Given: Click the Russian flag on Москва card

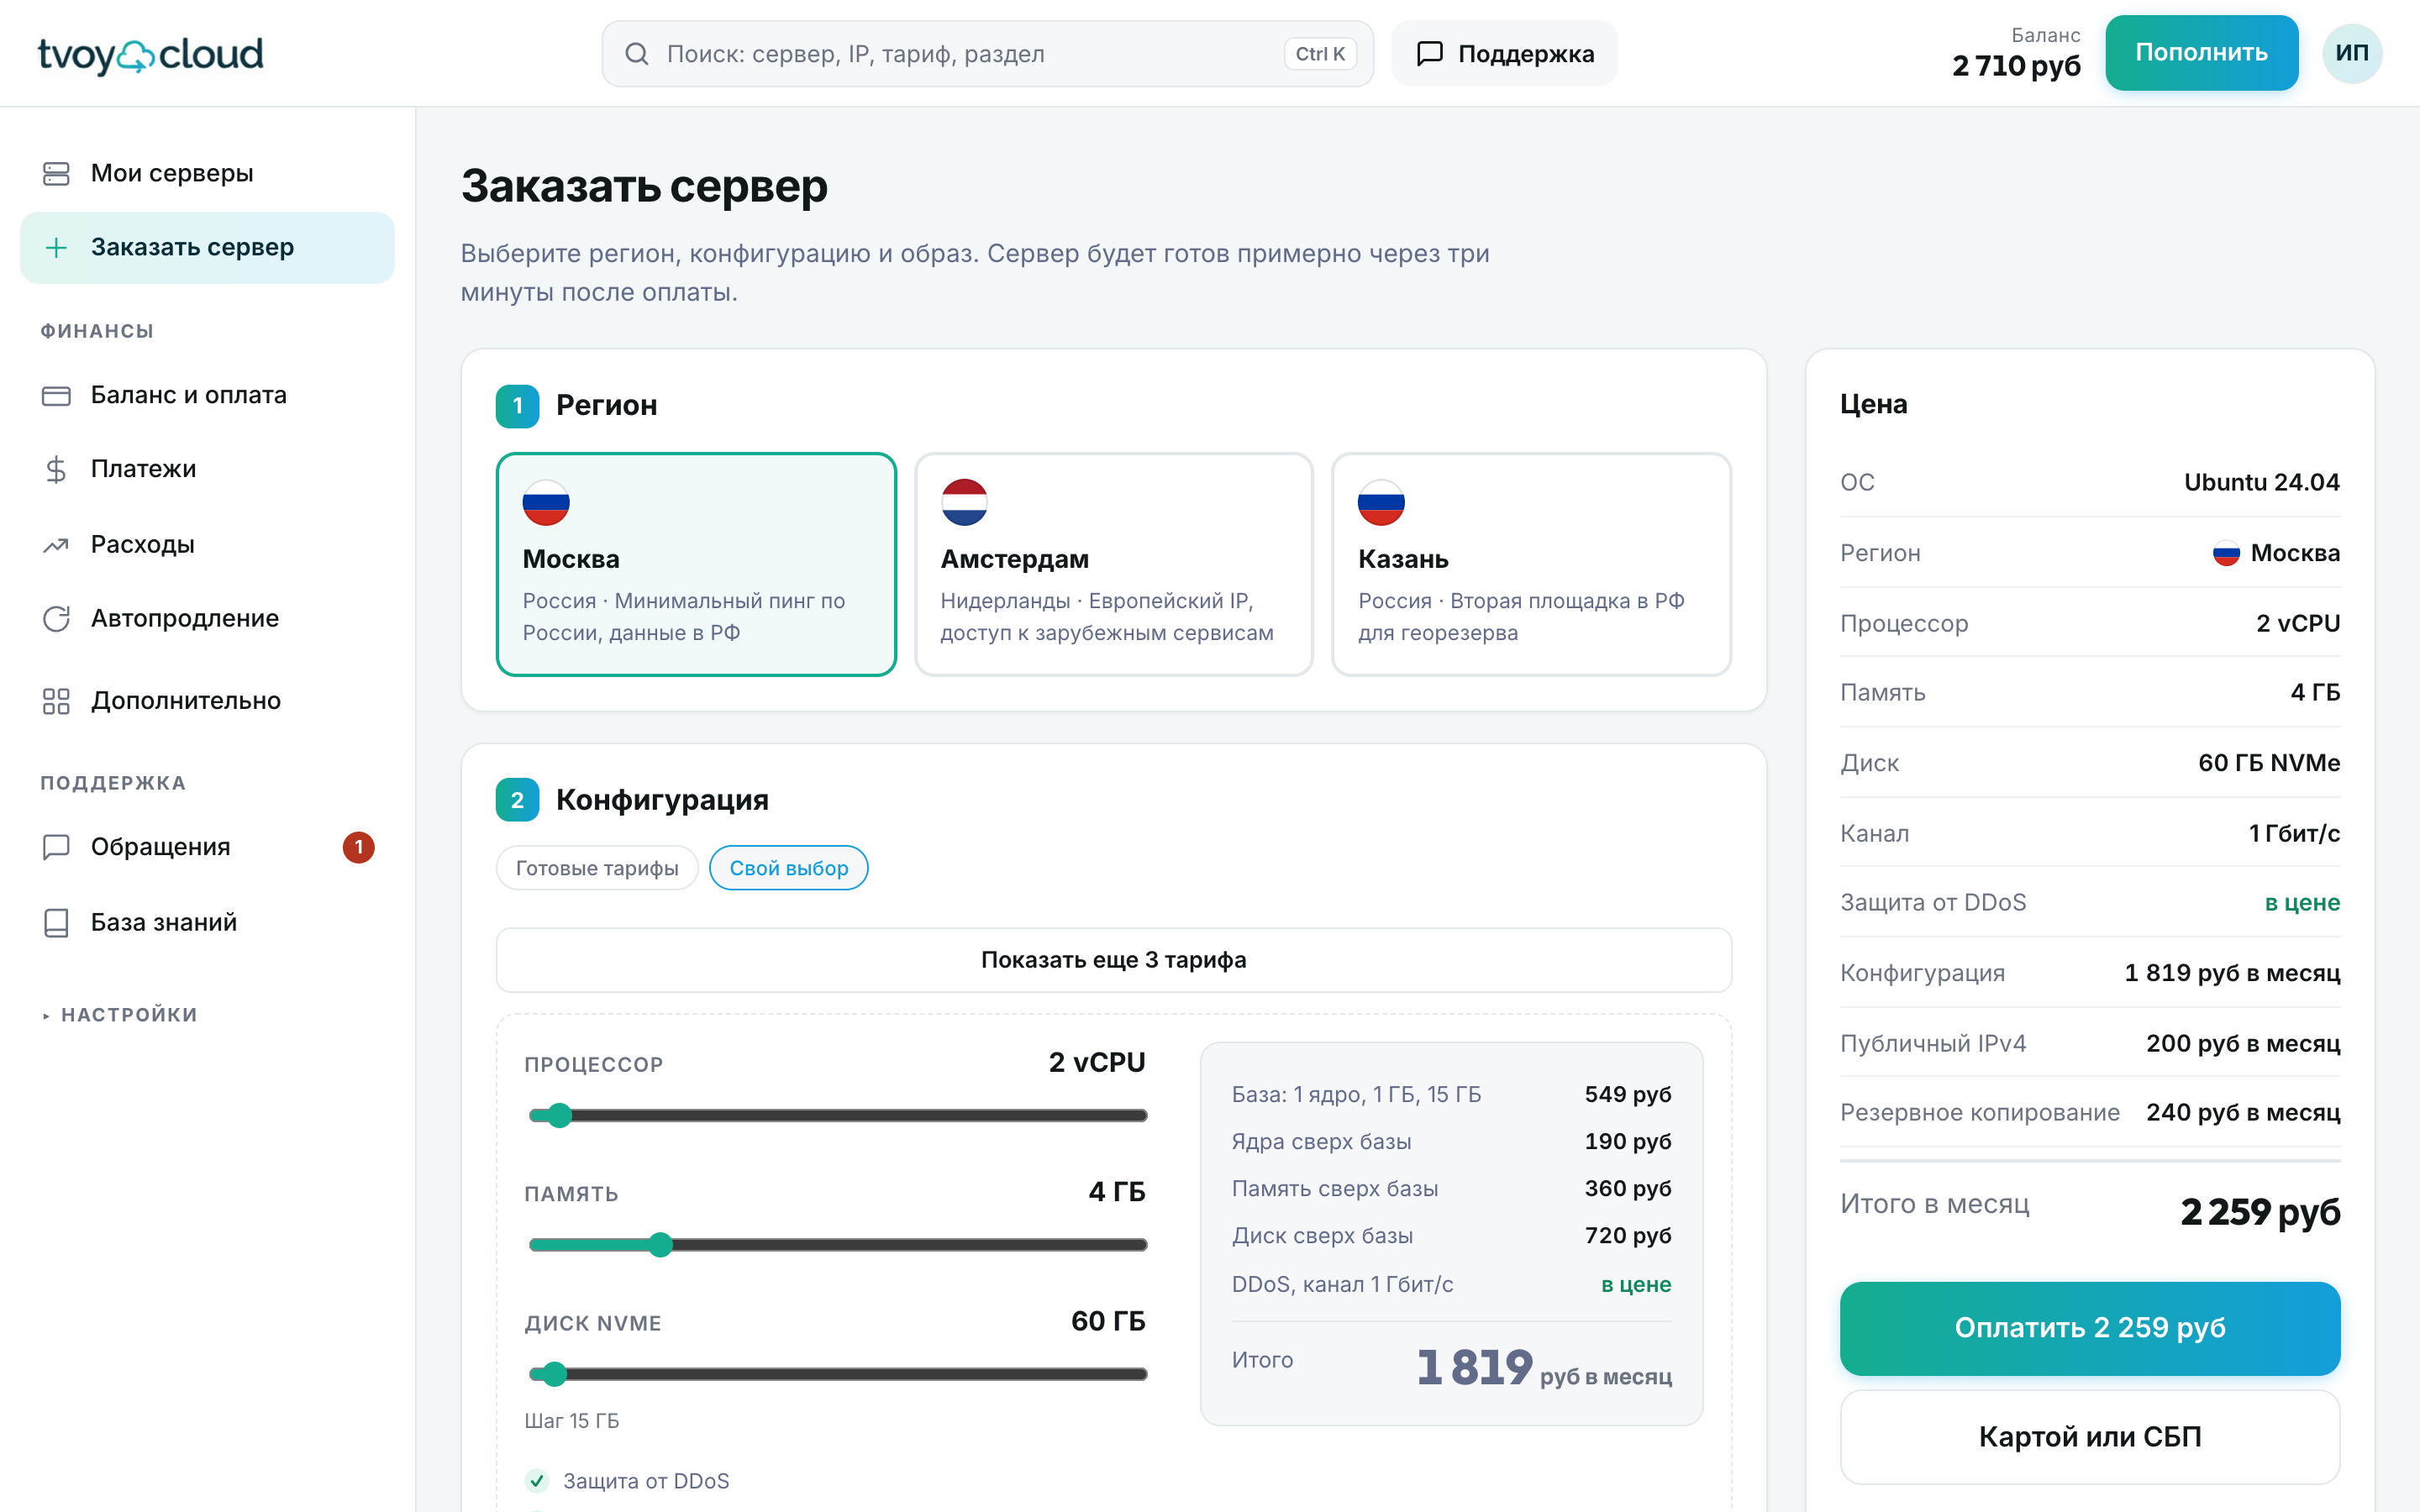Looking at the screenshot, I should [546, 503].
